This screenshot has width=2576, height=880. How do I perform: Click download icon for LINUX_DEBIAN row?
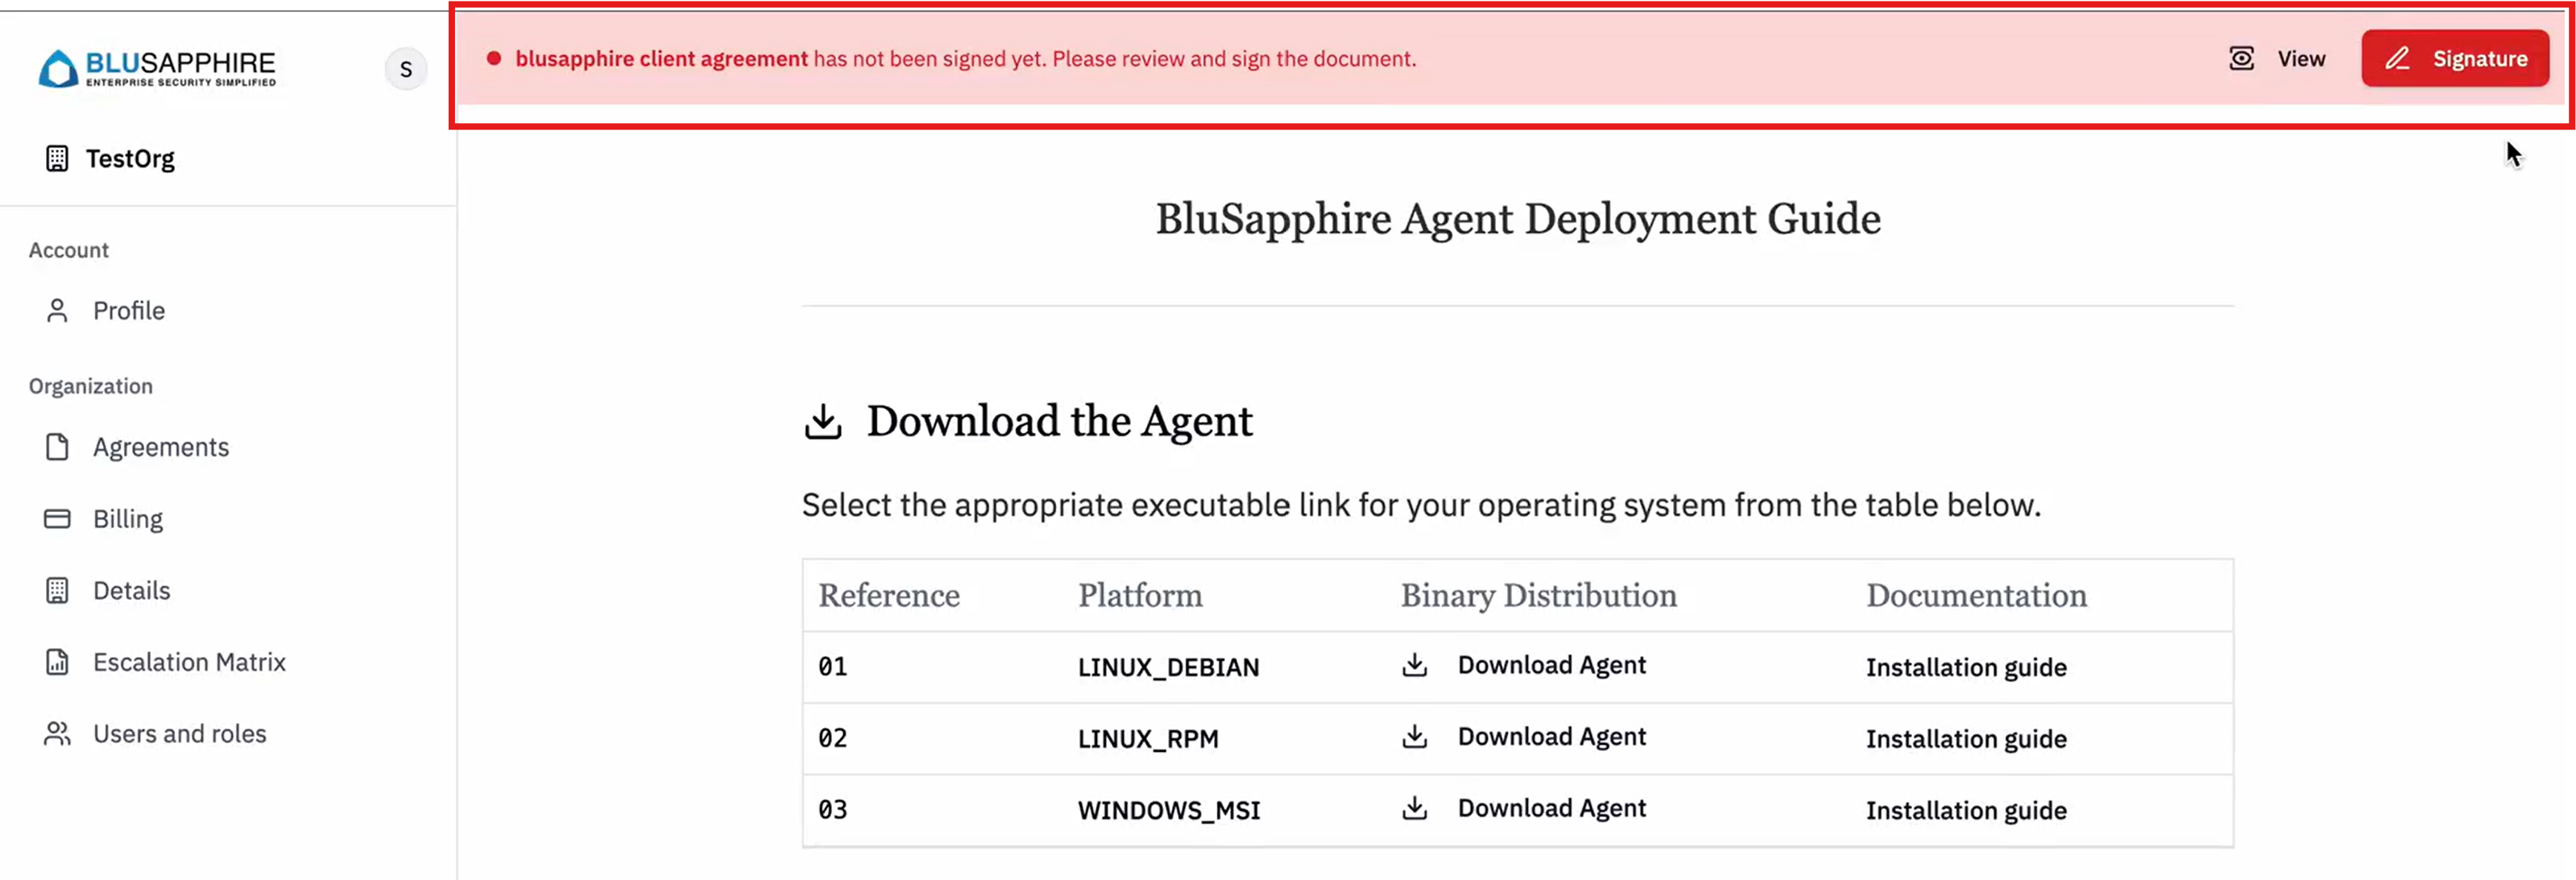point(1414,665)
